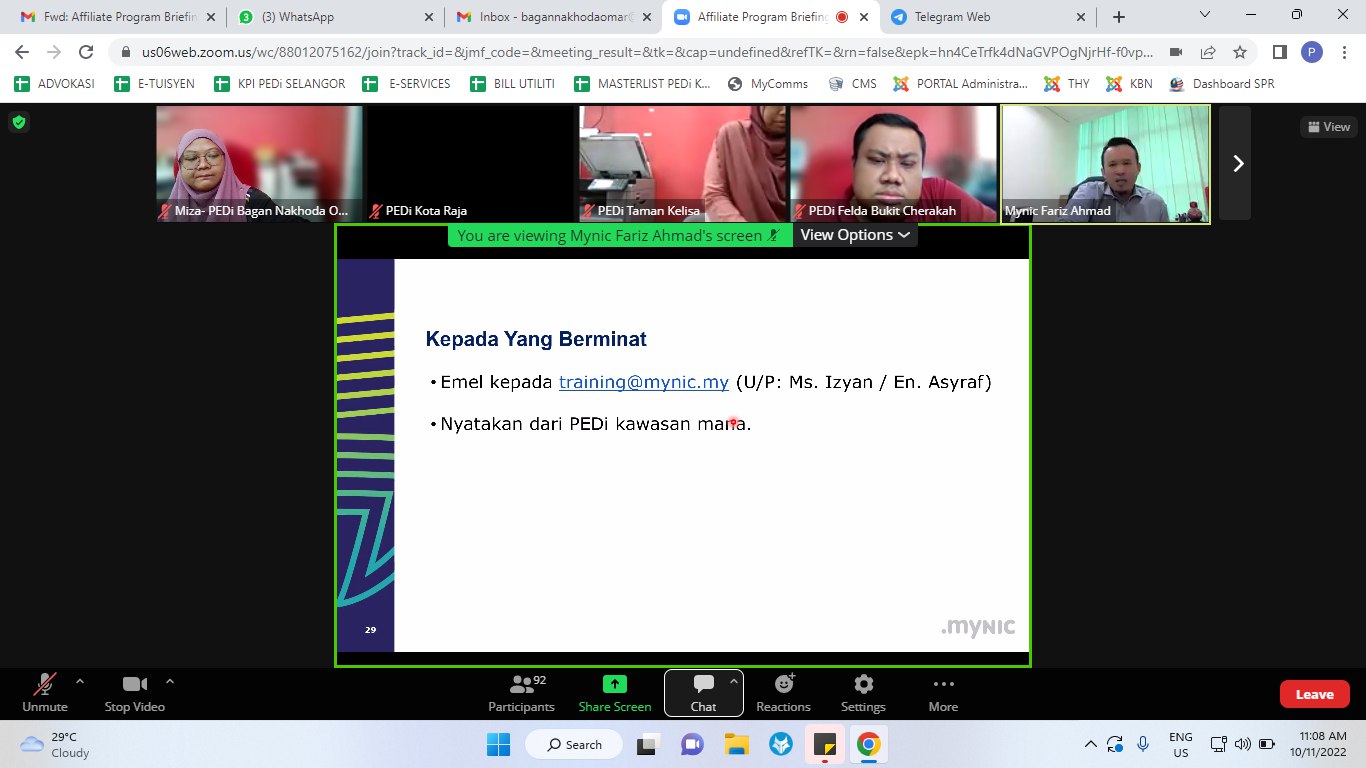This screenshot has height=768, width=1366.
Task: Switch layout using the View button
Action: pos(1327,127)
